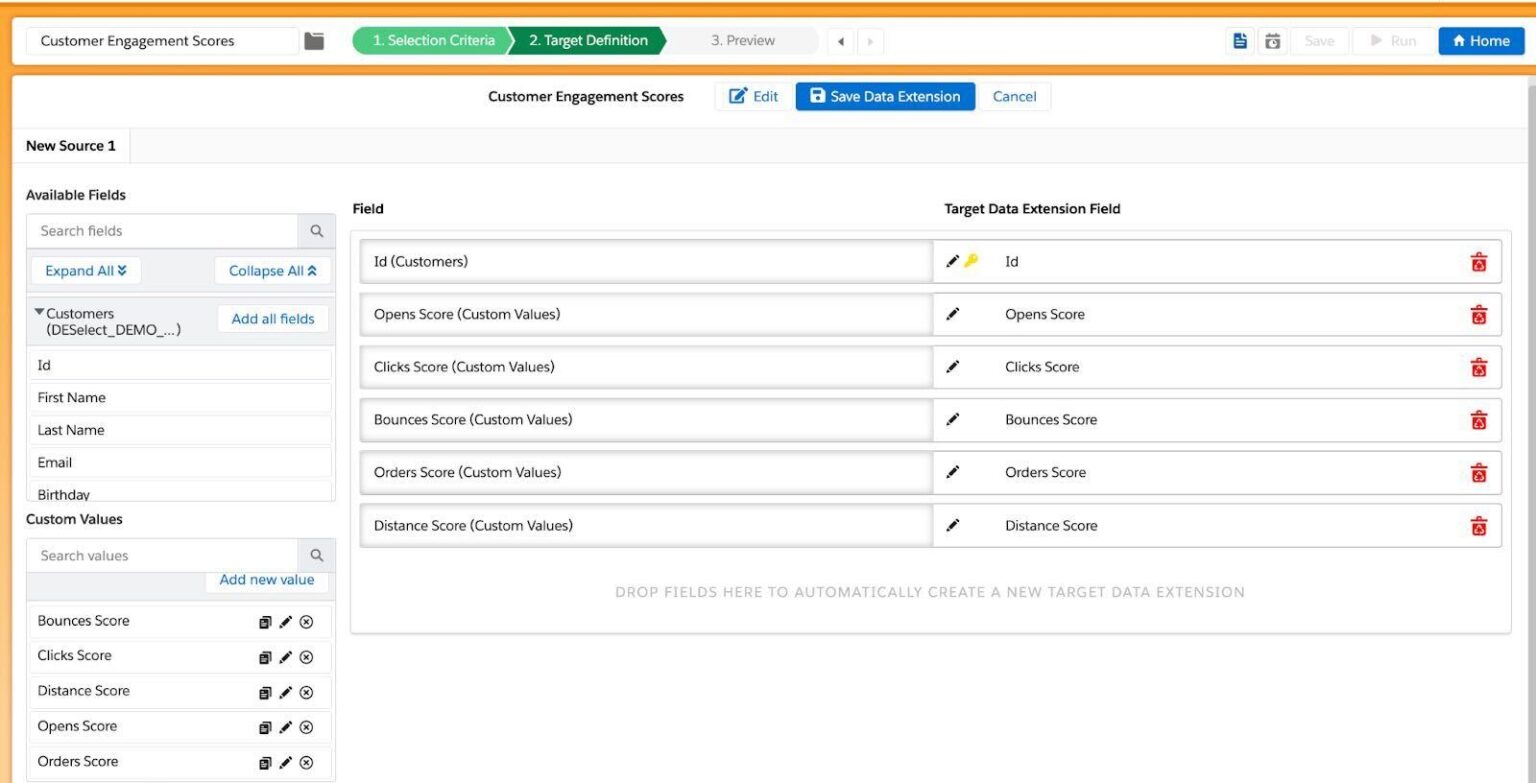Click the selection notes document icon
This screenshot has width=1536, height=783.
[1240, 40]
